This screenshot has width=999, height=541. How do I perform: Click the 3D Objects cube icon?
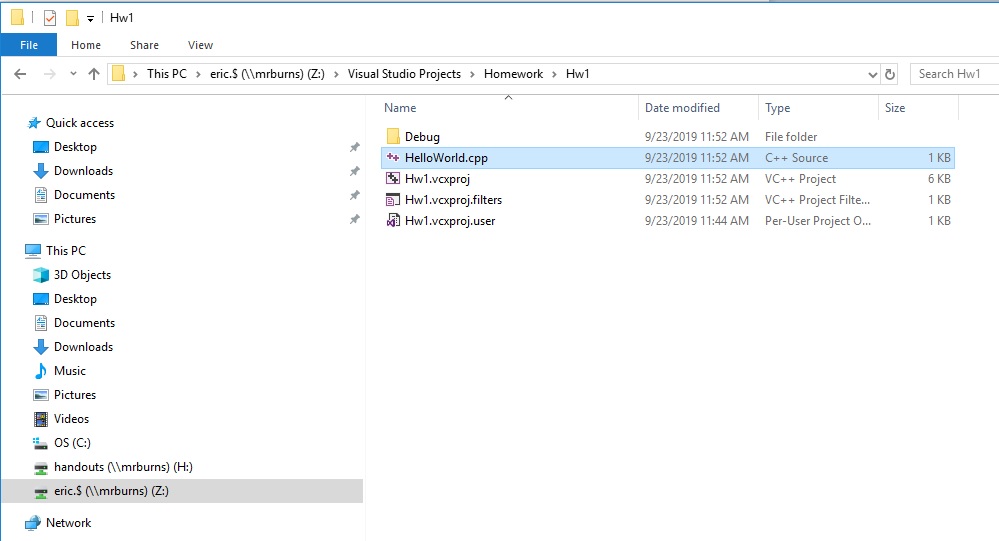click(41, 275)
